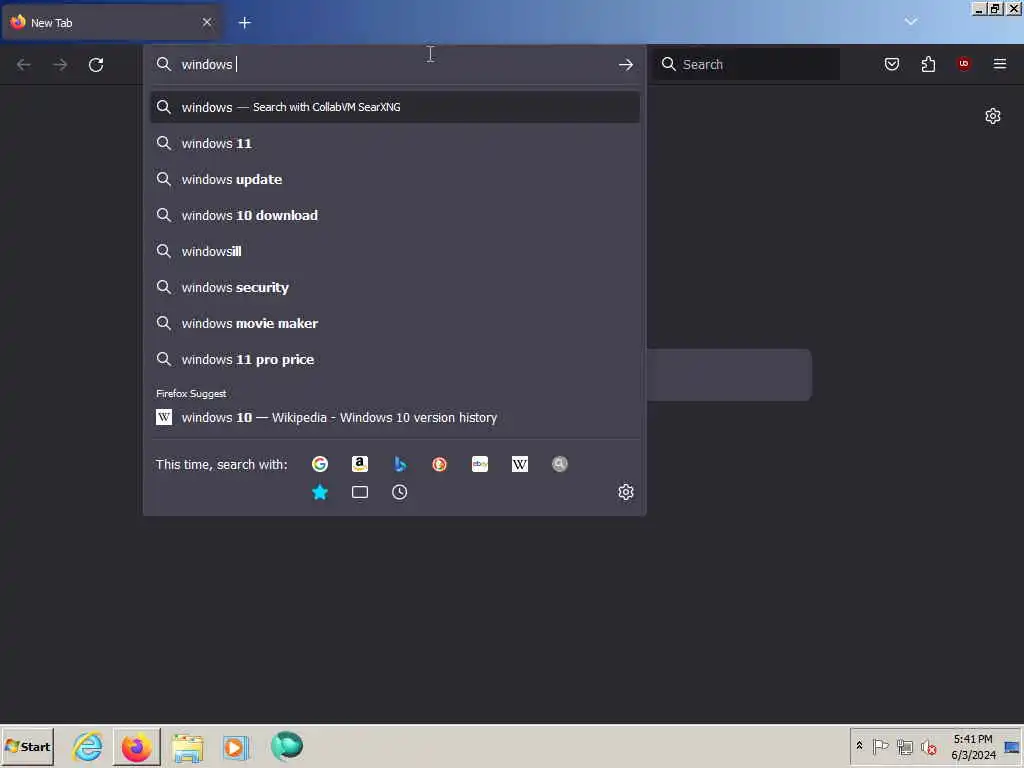Search windows with CollabVM SearXNG
Screen dimensions: 1024x768
(394, 107)
